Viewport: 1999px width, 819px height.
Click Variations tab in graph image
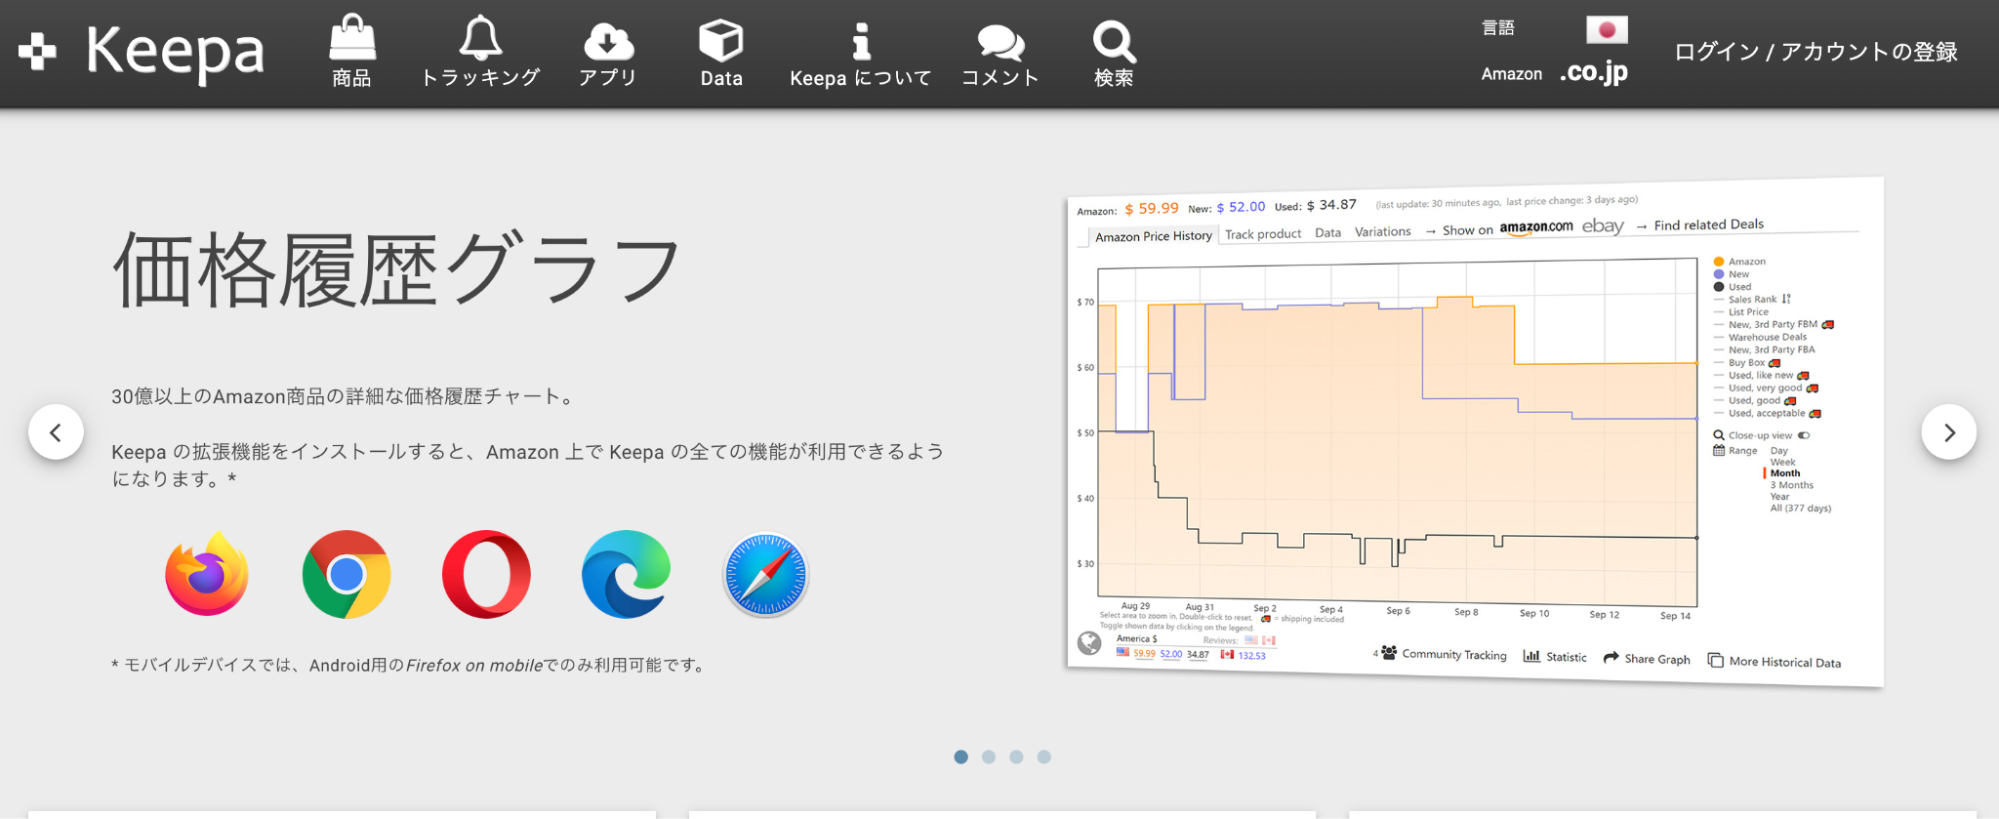(1383, 231)
